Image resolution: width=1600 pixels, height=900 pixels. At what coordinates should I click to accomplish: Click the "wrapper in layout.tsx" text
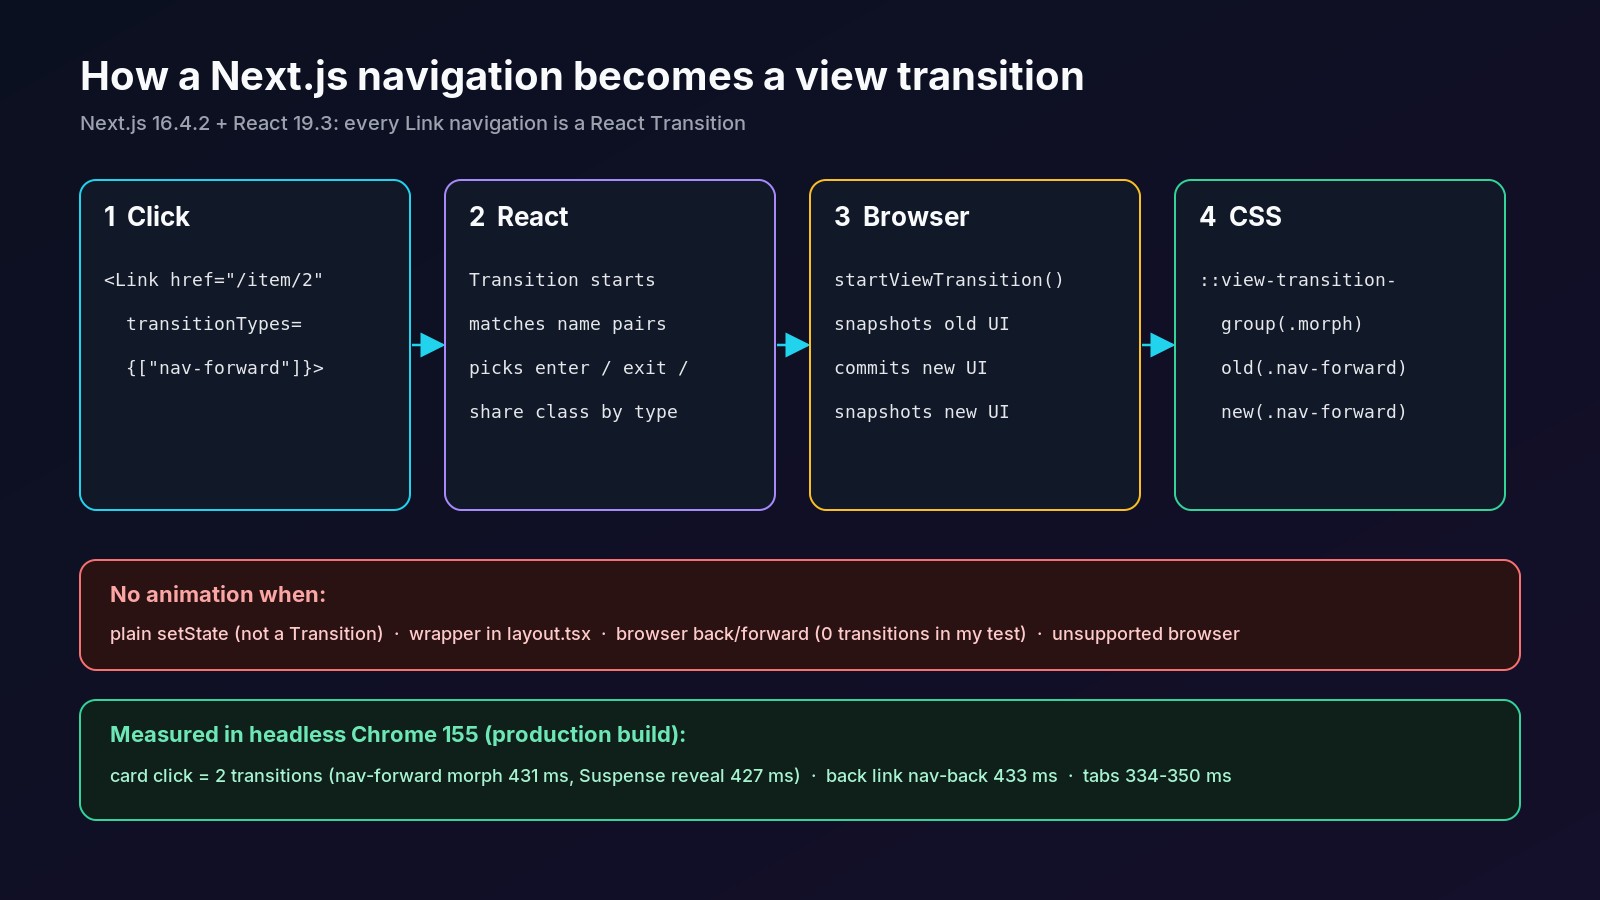pos(500,634)
